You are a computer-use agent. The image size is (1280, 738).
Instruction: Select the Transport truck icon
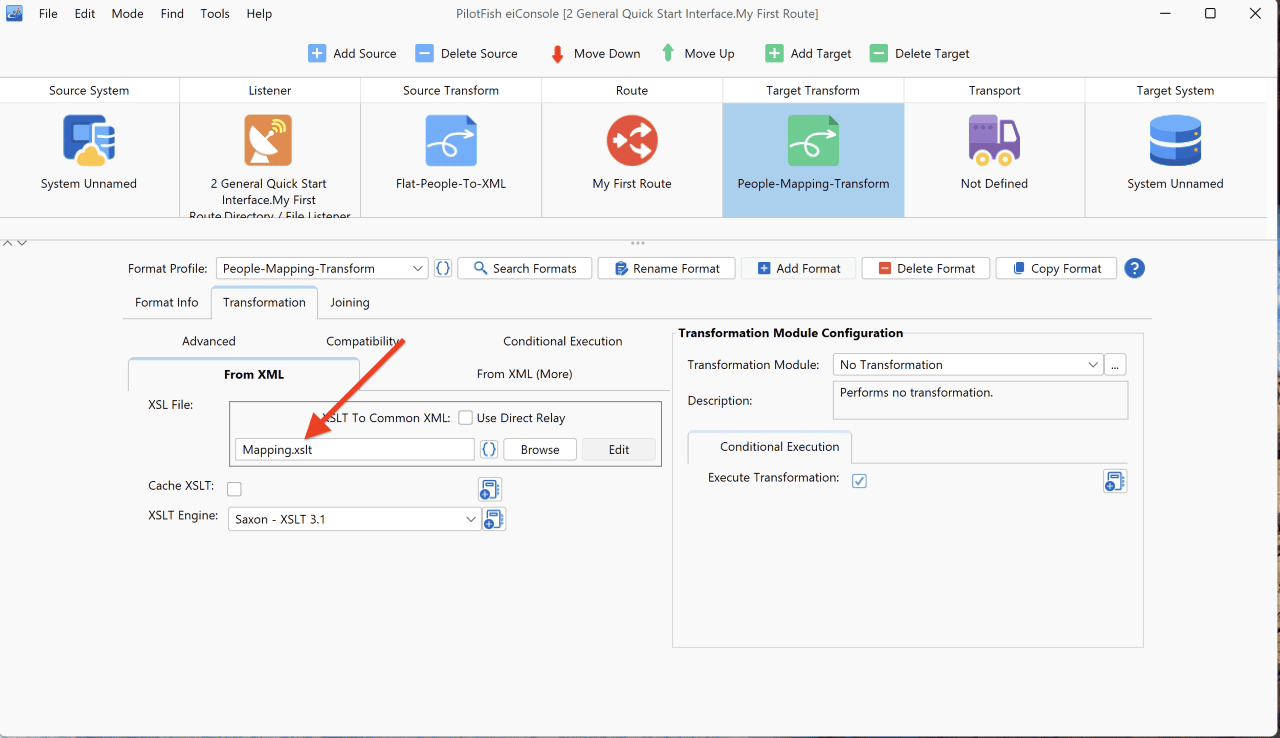point(994,140)
